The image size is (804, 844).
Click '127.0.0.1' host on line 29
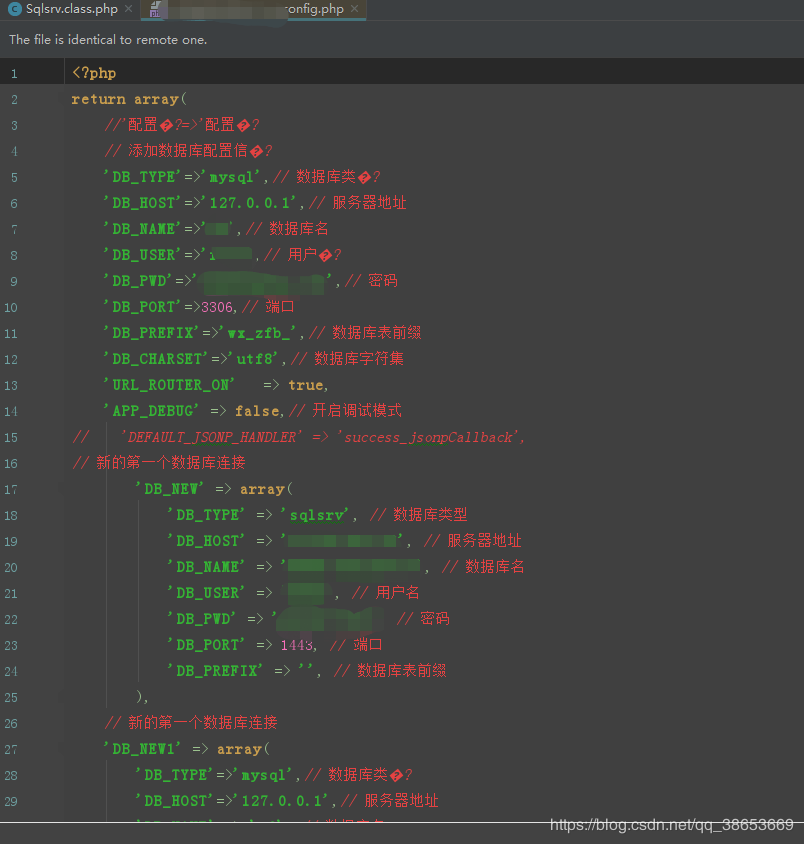pos(281,801)
